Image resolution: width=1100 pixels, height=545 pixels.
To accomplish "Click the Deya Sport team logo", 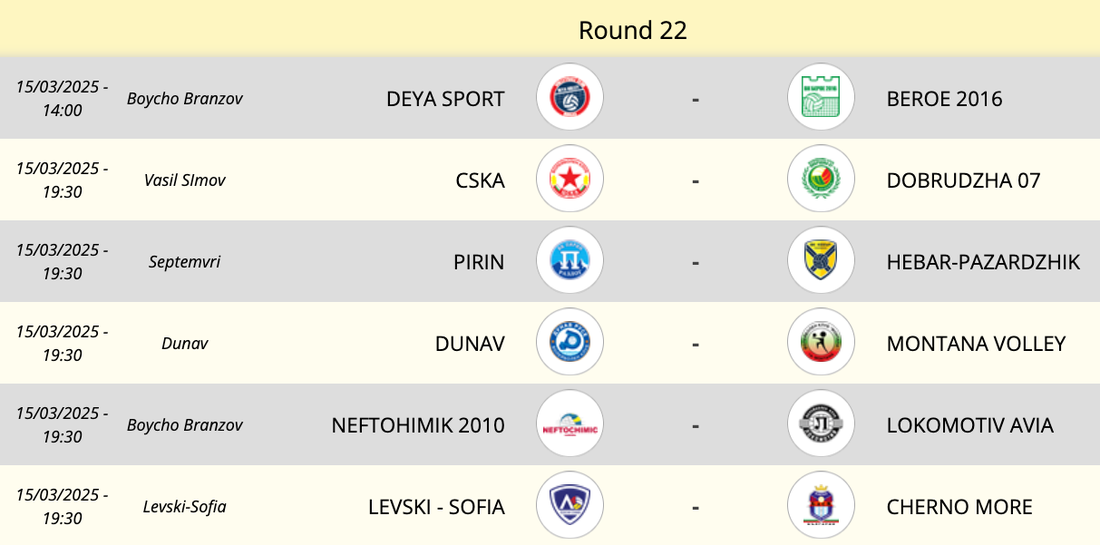I will [569, 98].
